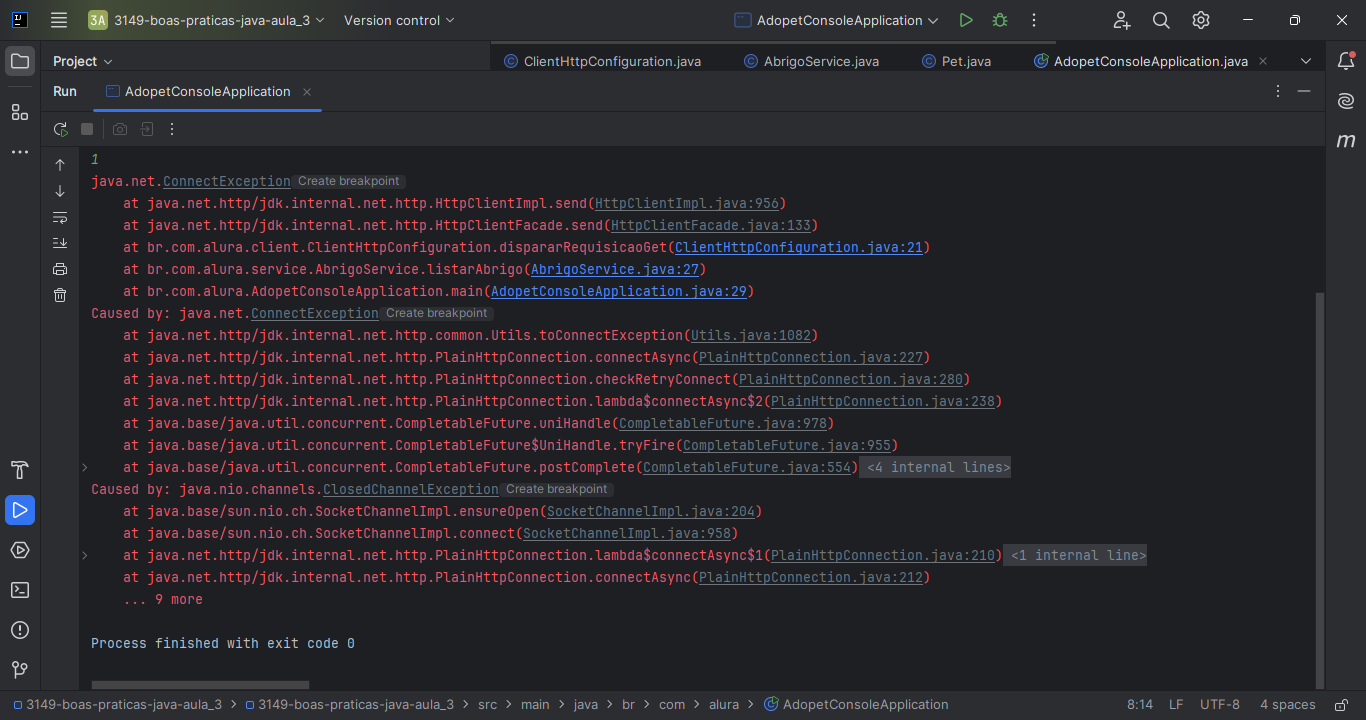Expand the 1 internal line fold
Image resolution: width=1366 pixels, height=720 pixels.
click(x=1075, y=555)
